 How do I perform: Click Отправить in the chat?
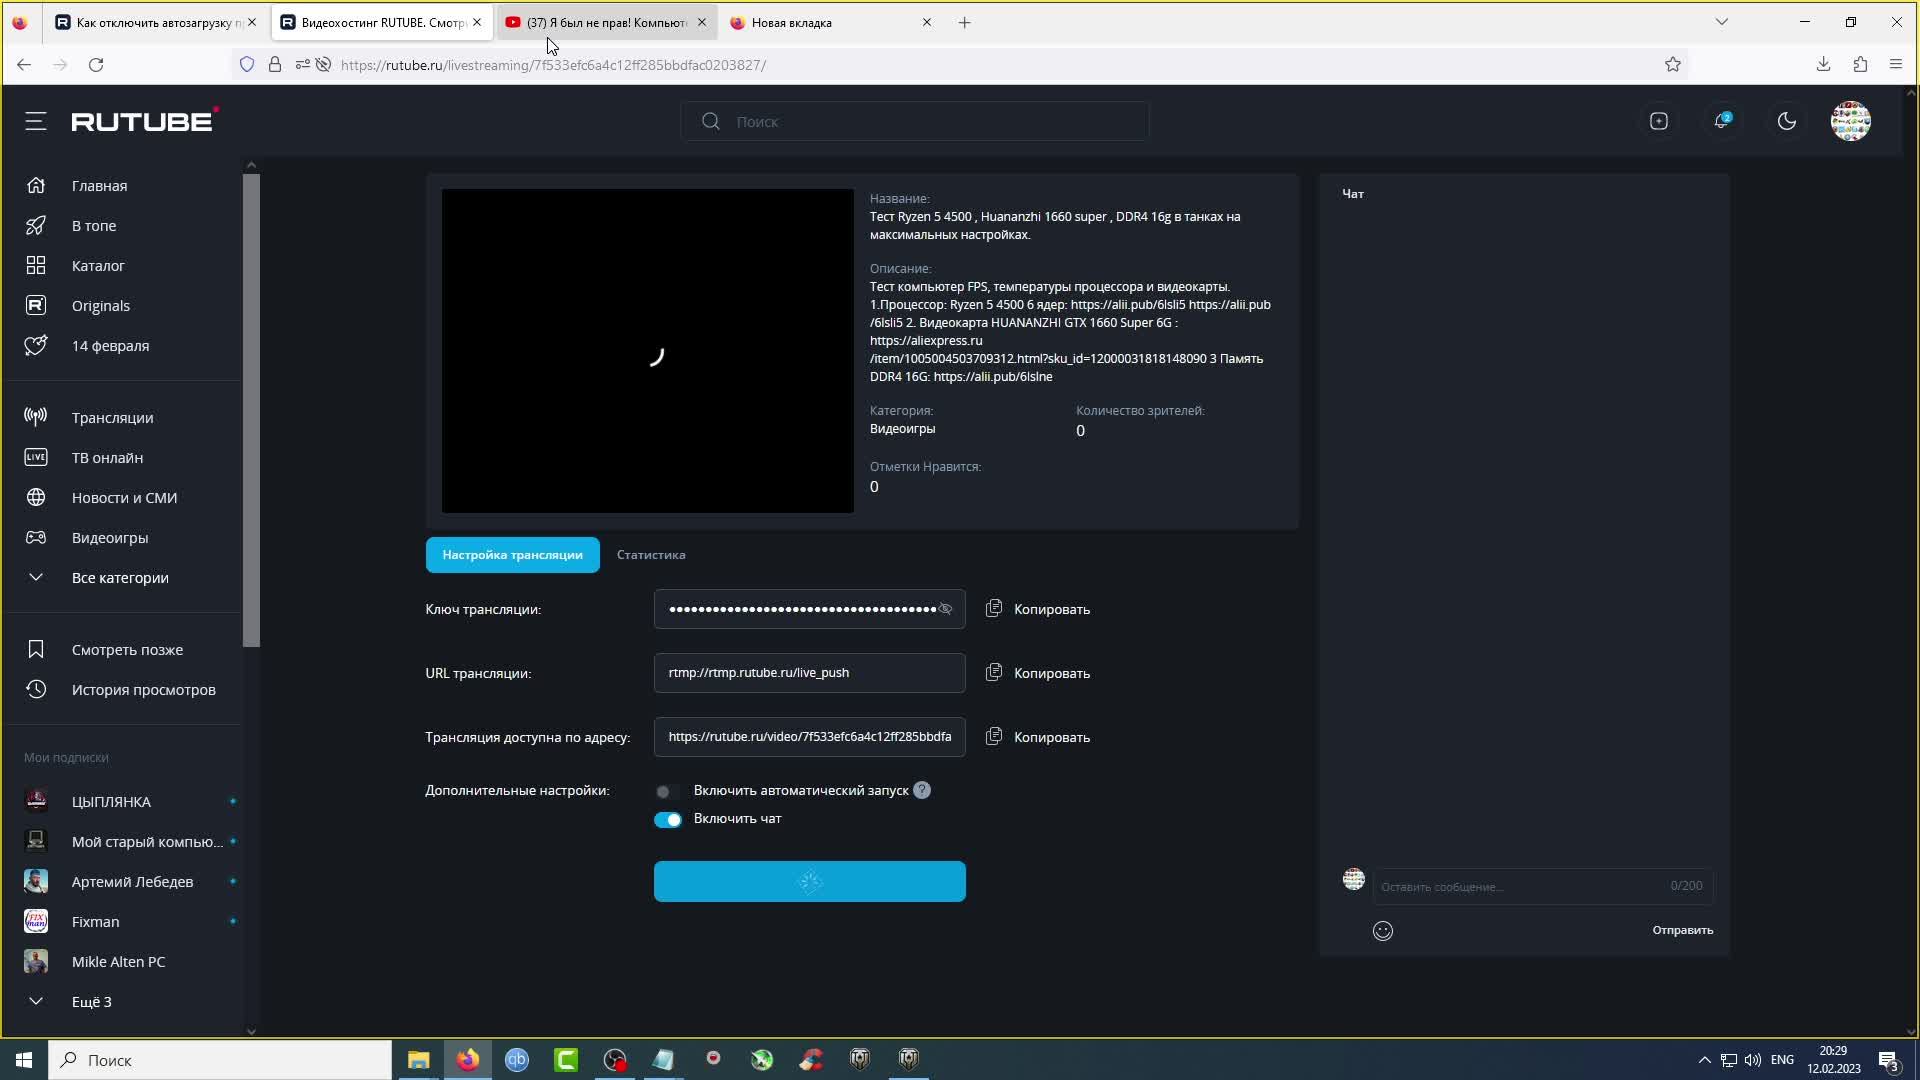[1682, 930]
